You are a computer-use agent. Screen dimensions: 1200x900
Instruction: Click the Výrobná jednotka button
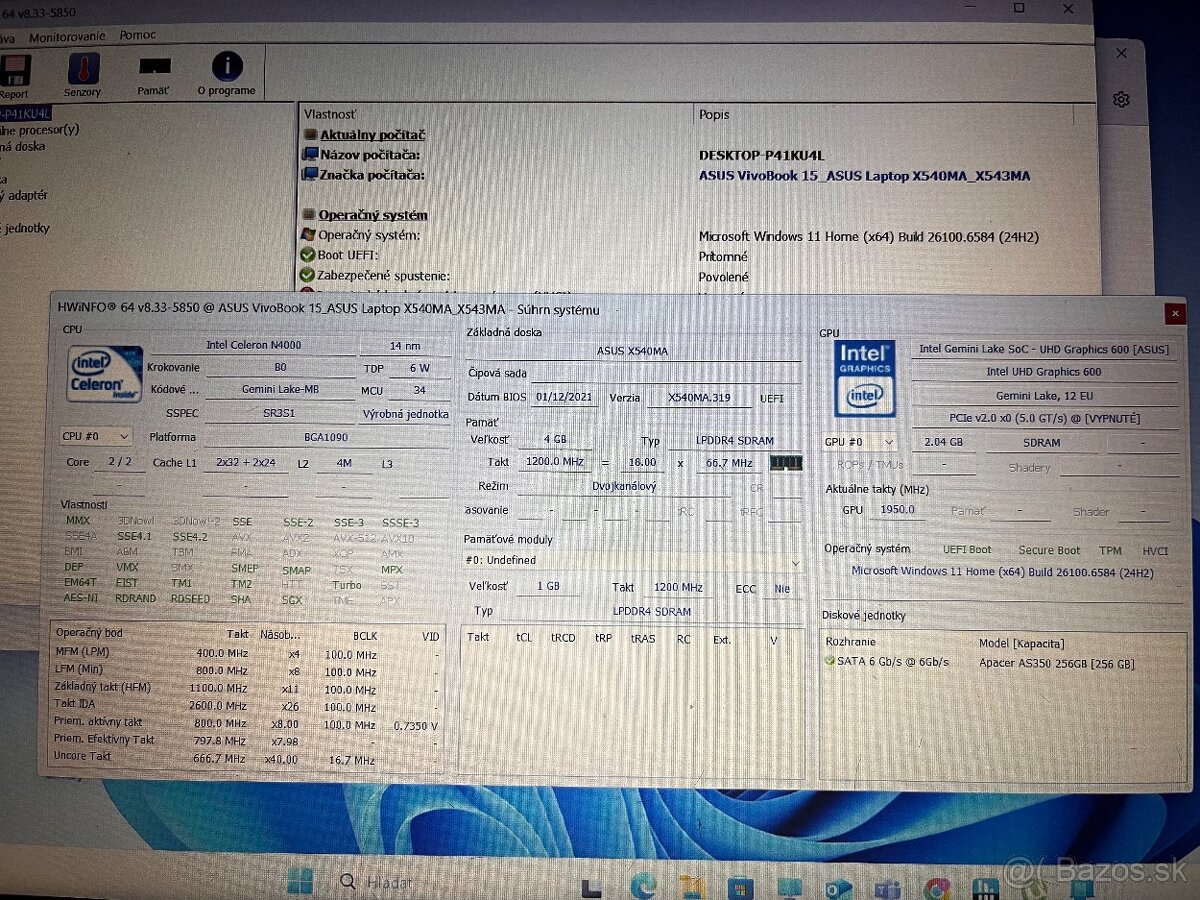404,414
